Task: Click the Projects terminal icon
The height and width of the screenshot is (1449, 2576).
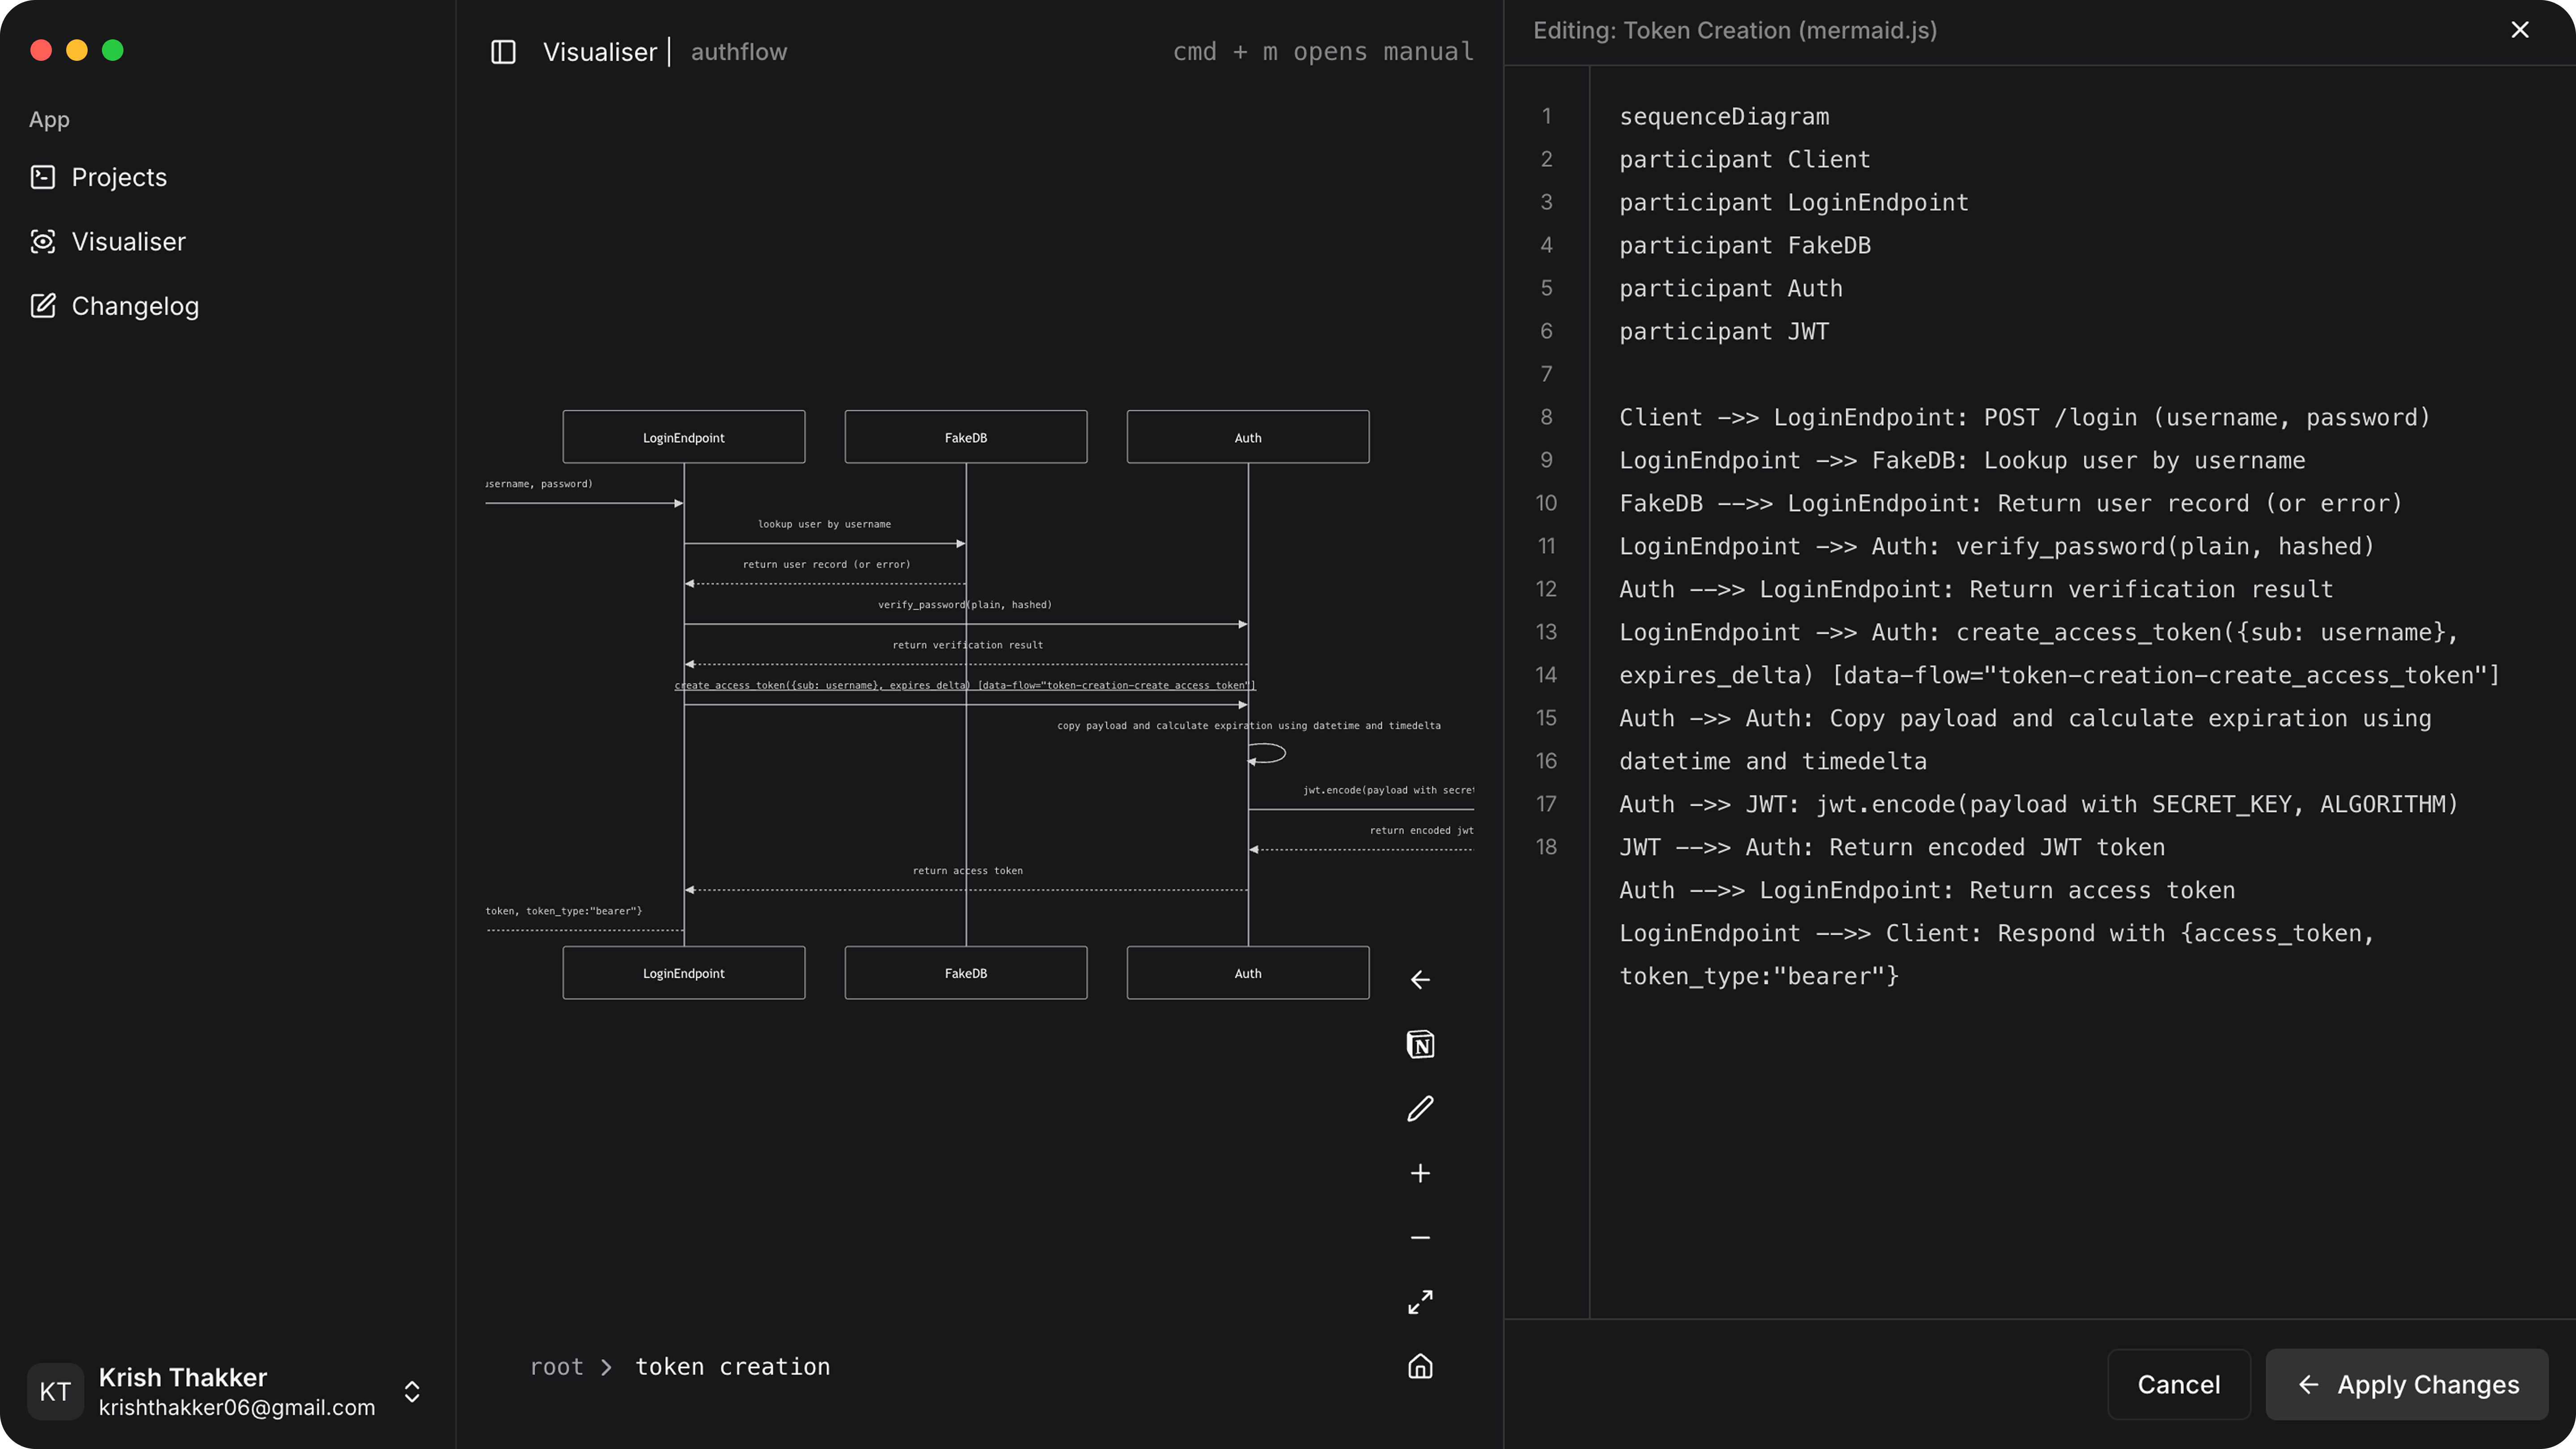Action: point(43,177)
